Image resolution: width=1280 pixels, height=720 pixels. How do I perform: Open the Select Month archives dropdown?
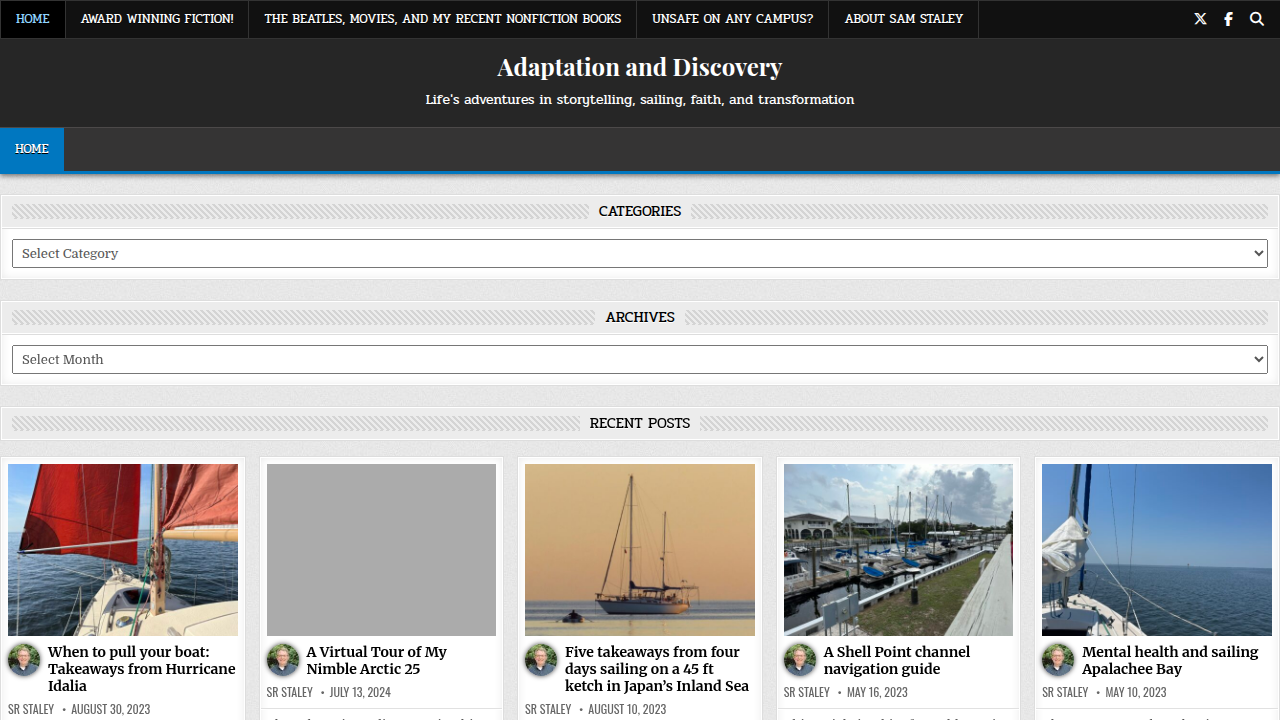tap(640, 359)
